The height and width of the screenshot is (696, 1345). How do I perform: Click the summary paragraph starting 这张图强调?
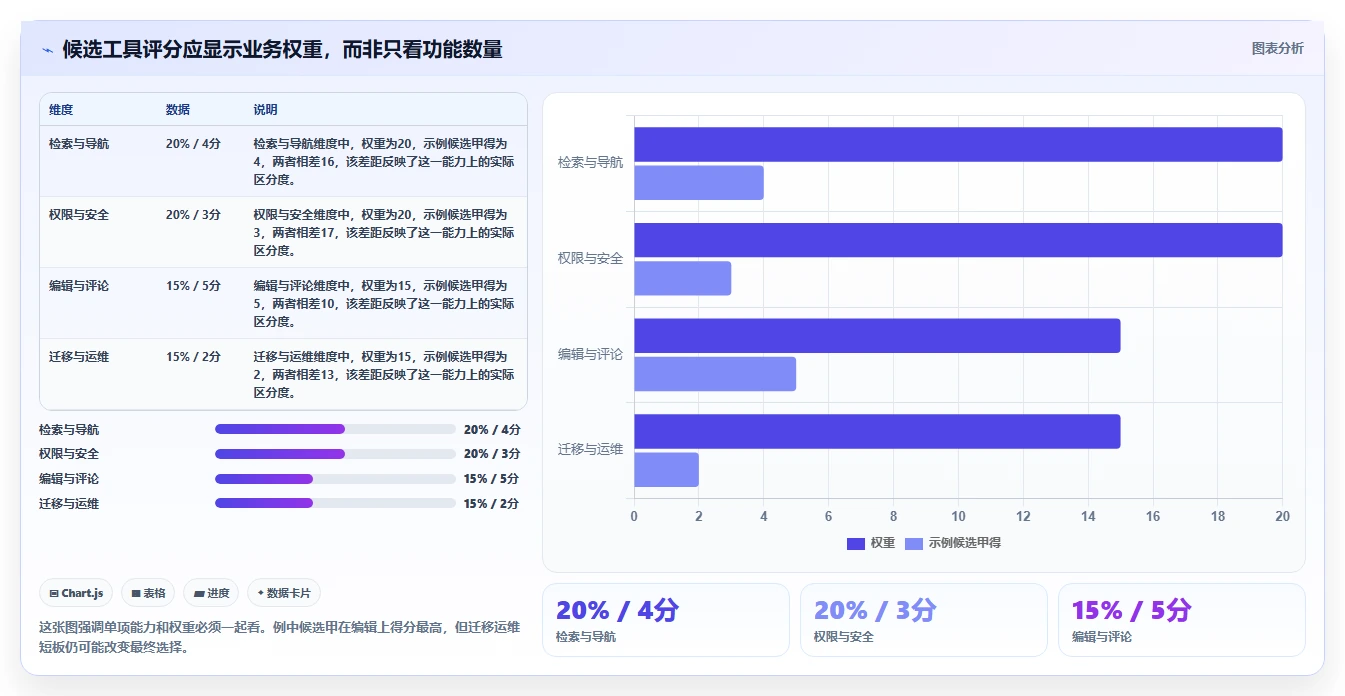point(280,637)
